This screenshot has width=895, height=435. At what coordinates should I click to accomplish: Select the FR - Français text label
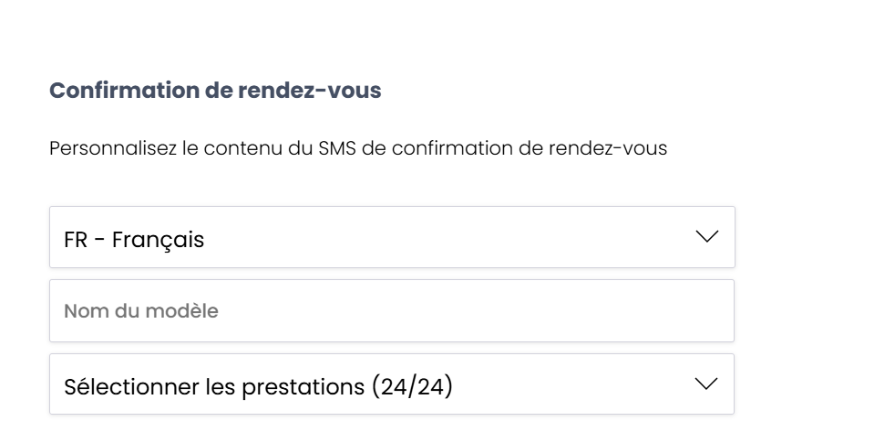pyautogui.click(x=134, y=240)
